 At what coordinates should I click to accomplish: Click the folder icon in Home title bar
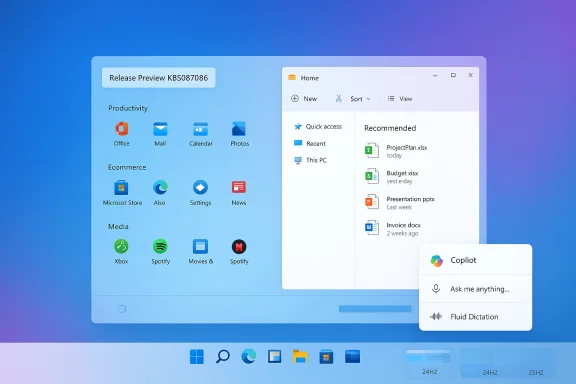292,78
